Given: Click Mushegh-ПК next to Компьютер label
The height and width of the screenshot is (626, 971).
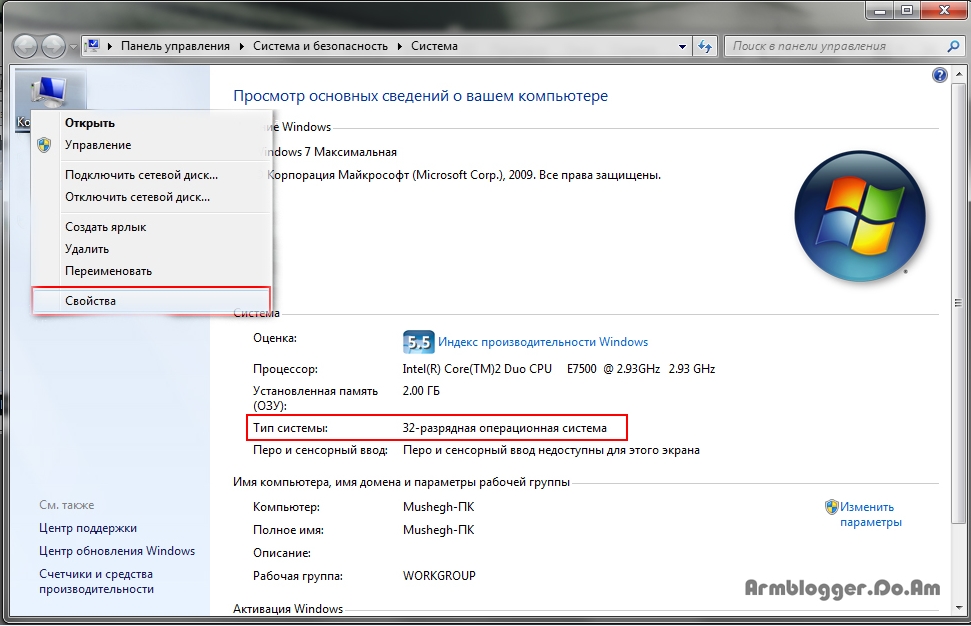Looking at the screenshot, I should click(x=438, y=507).
